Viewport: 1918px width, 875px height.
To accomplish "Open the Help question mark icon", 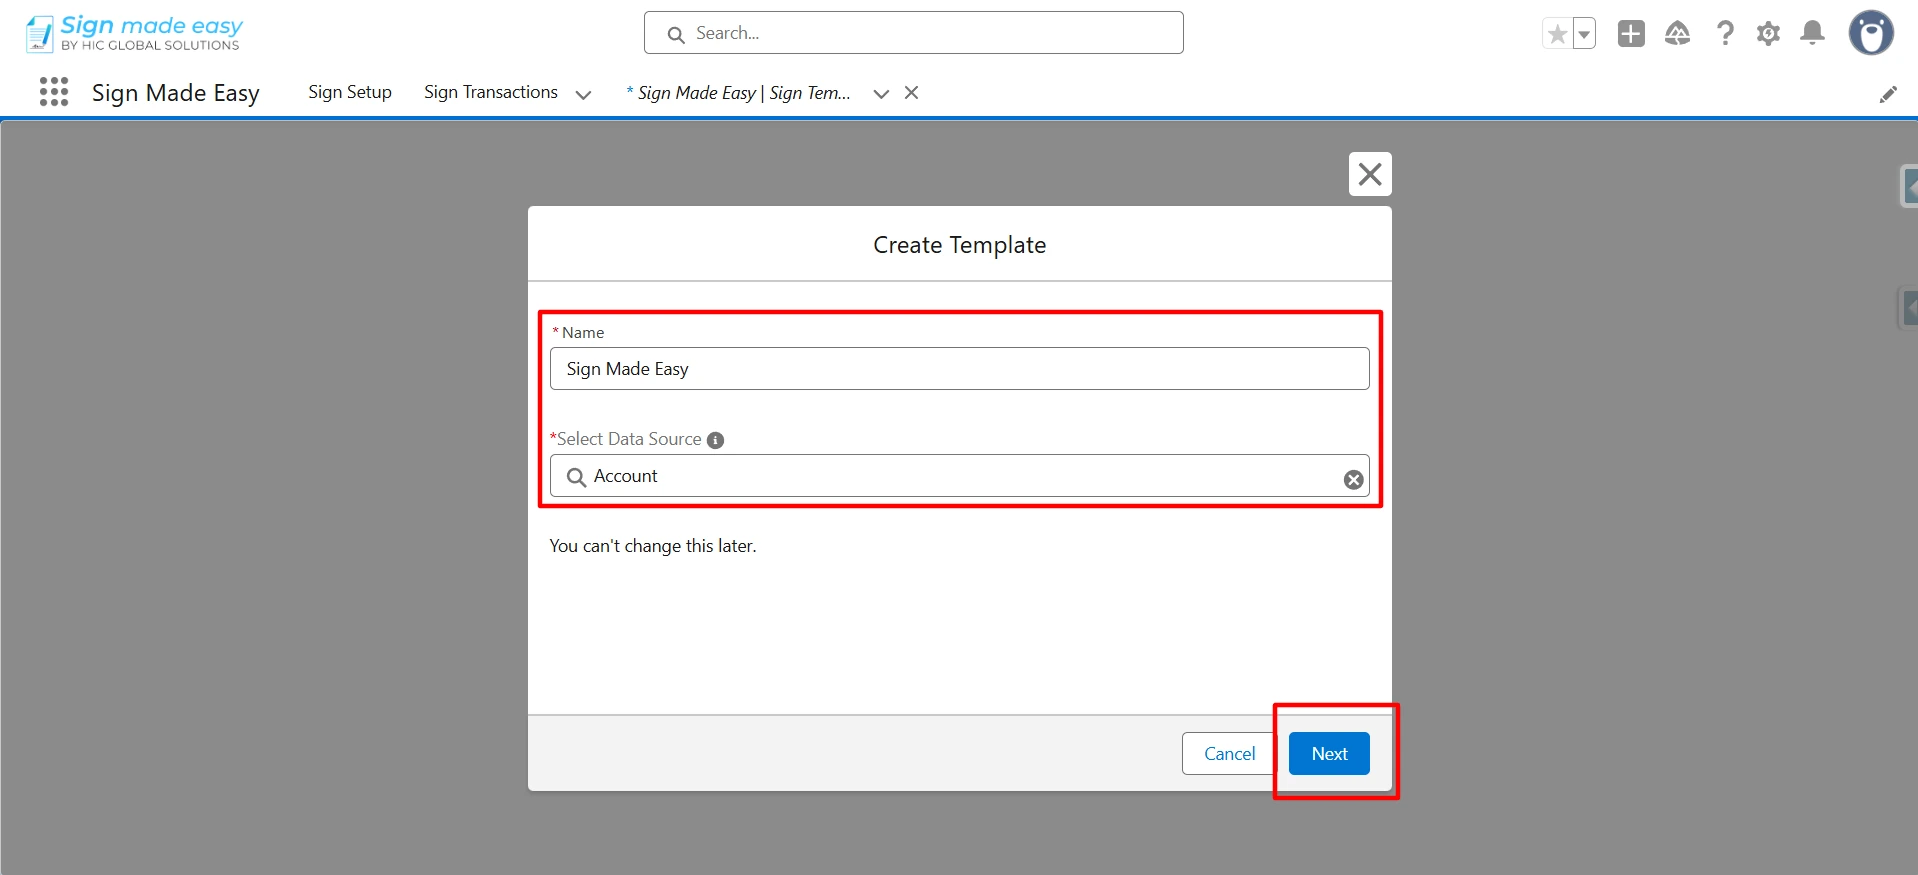I will 1725,34.
